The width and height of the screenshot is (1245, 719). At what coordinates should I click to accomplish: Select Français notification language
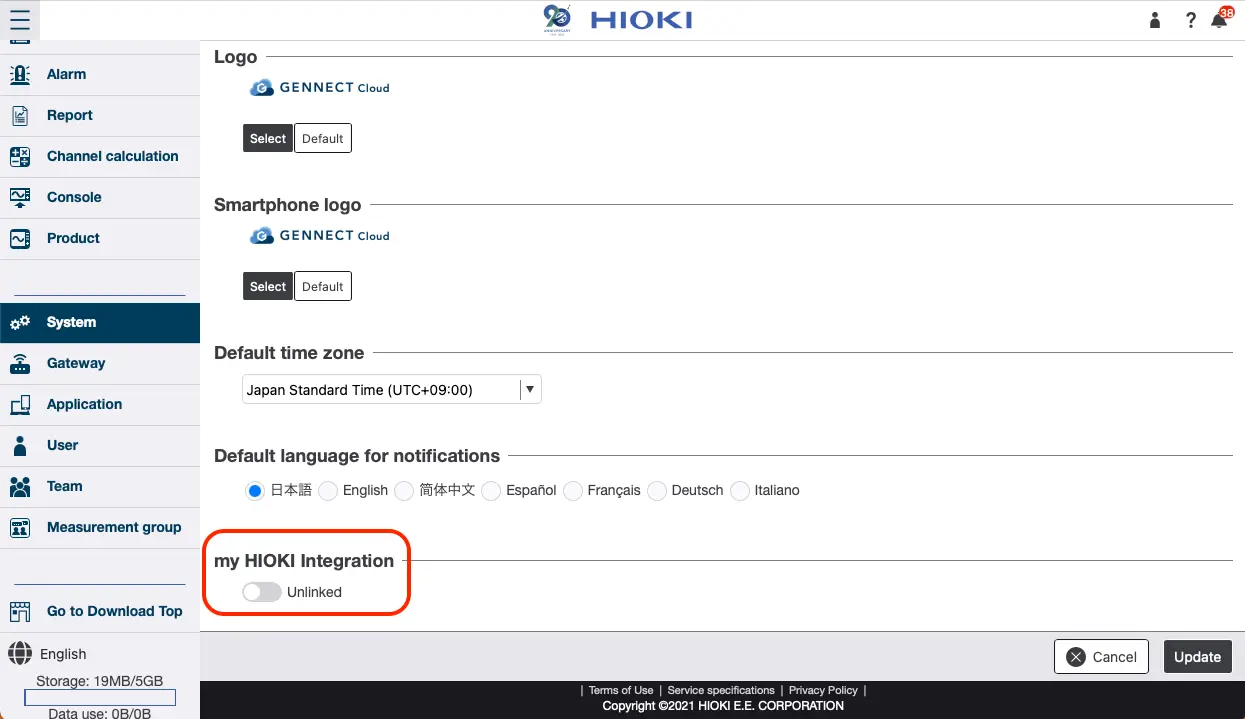coord(573,490)
